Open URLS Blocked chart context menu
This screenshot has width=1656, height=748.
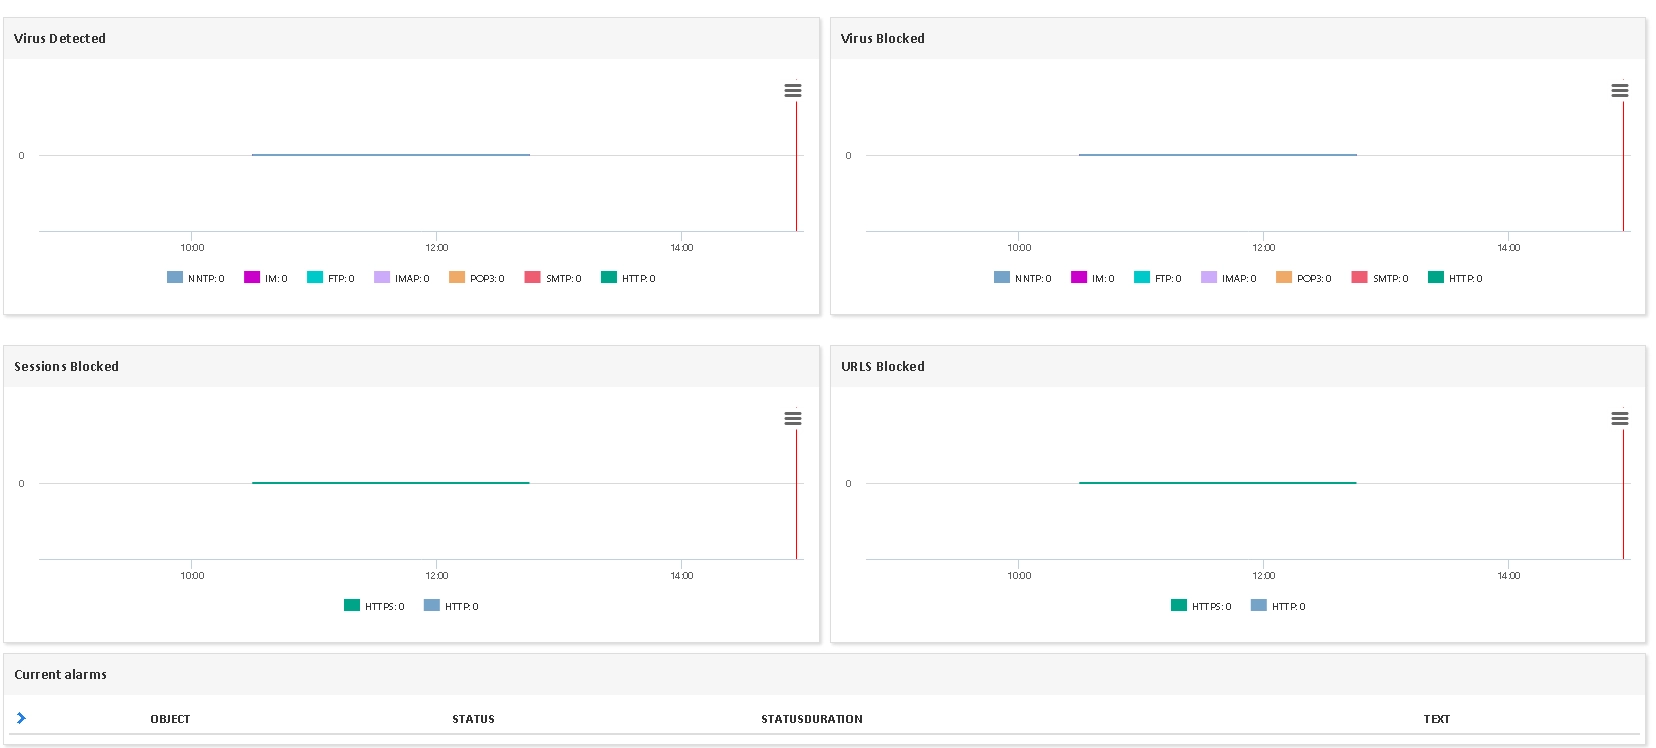1620,418
